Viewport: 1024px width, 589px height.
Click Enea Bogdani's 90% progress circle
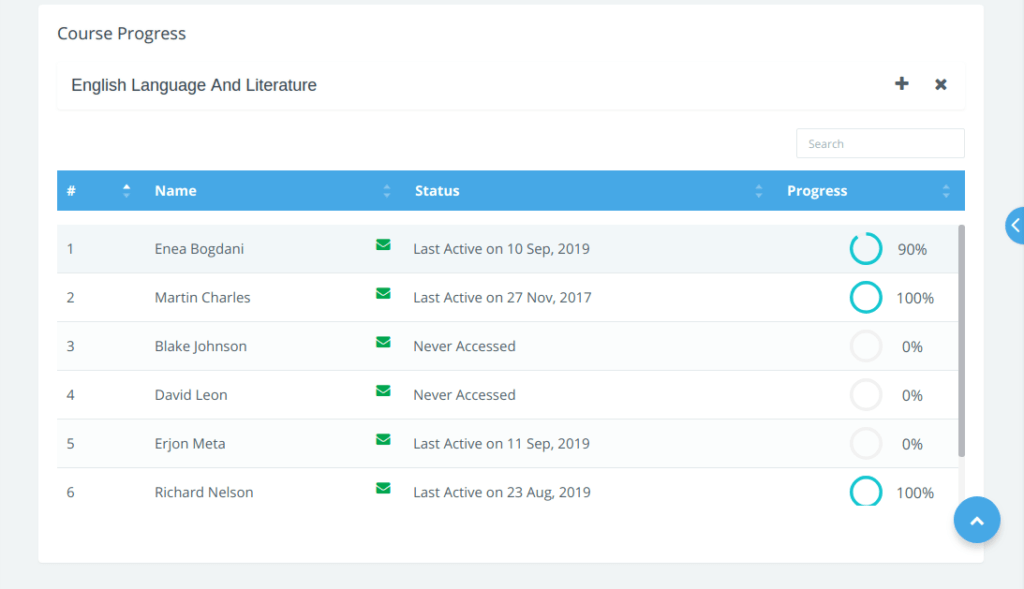click(865, 249)
